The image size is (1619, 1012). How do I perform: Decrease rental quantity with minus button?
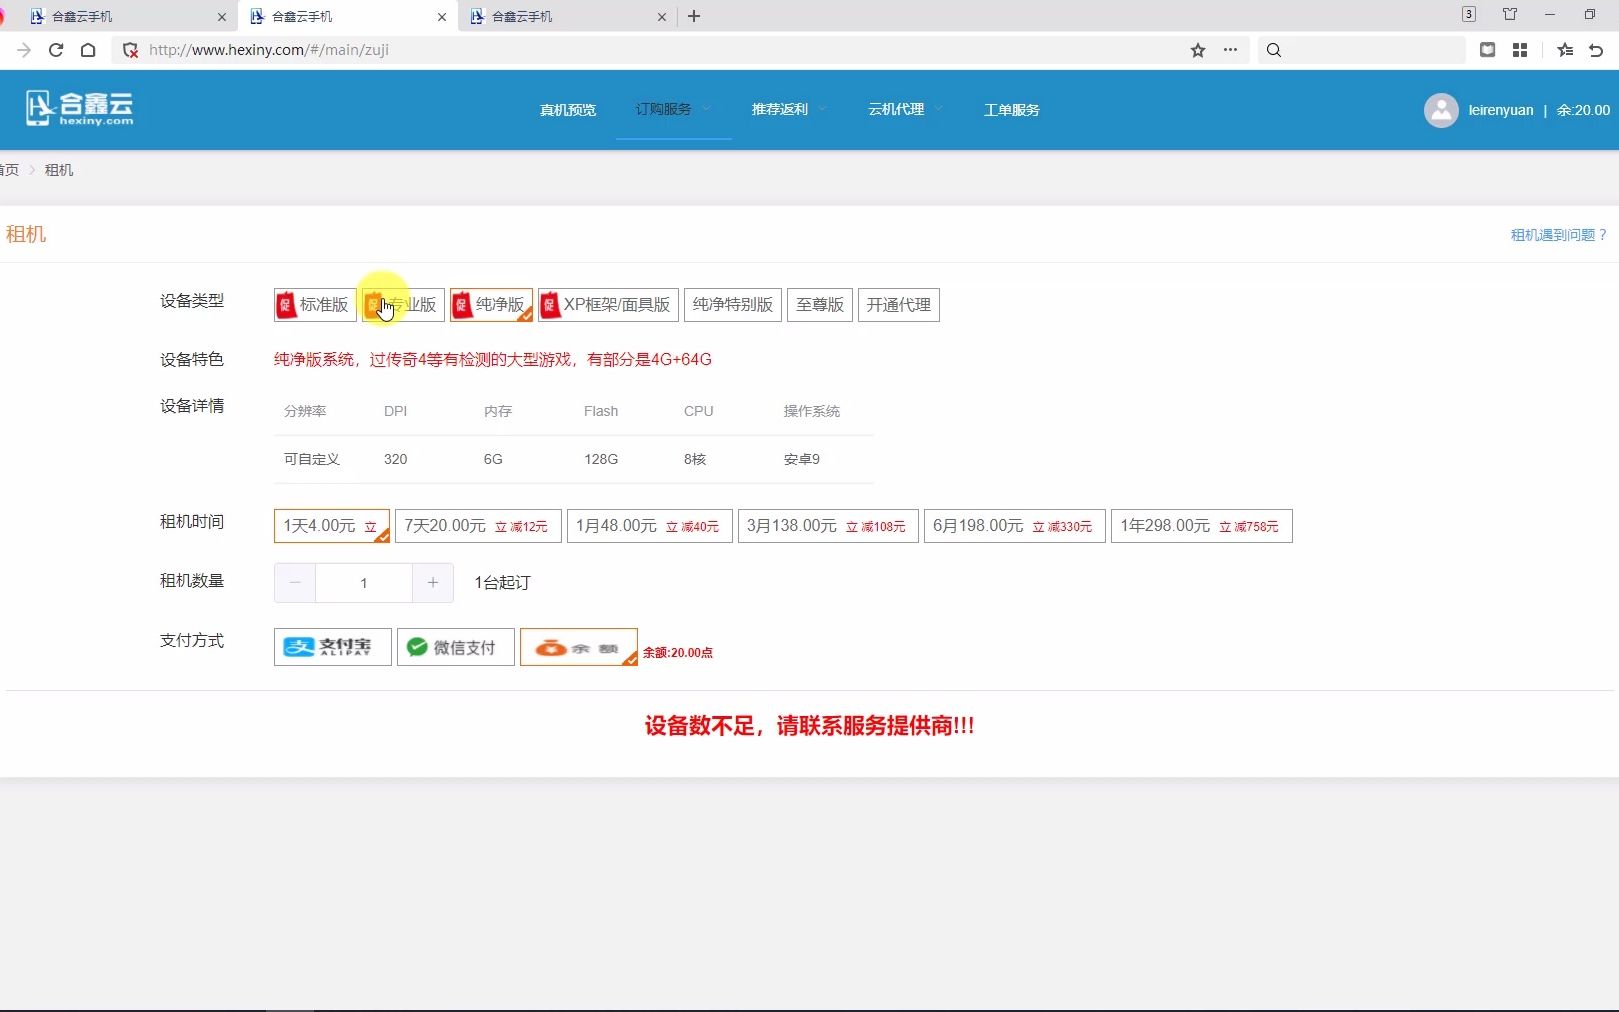pos(295,583)
